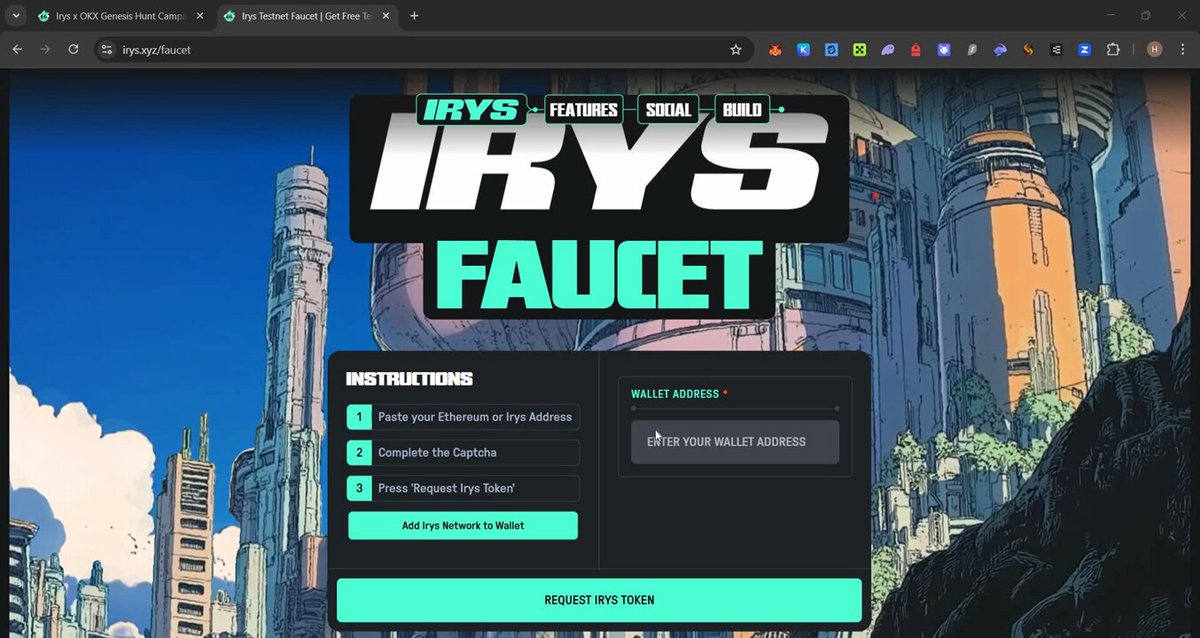
Task: Click the IRYS logo nav item
Action: click(x=471, y=110)
